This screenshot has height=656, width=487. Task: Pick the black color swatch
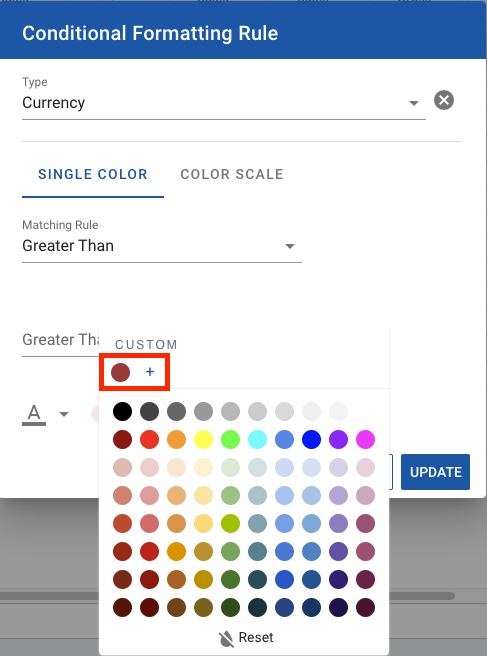(x=122, y=412)
